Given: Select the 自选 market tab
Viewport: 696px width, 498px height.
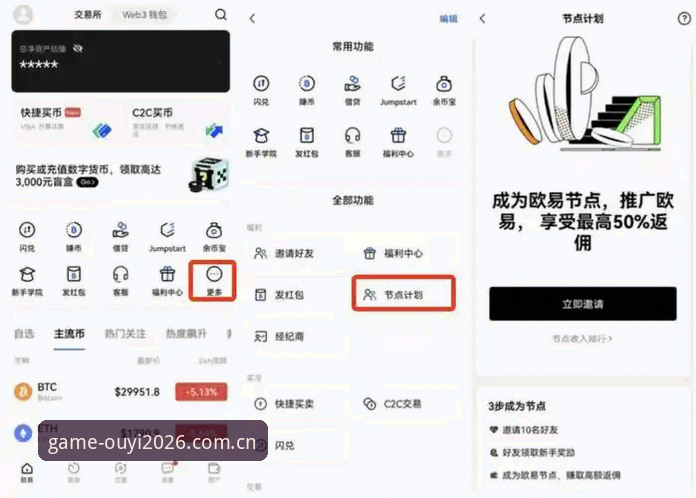Looking at the screenshot, I should [24, 334].
